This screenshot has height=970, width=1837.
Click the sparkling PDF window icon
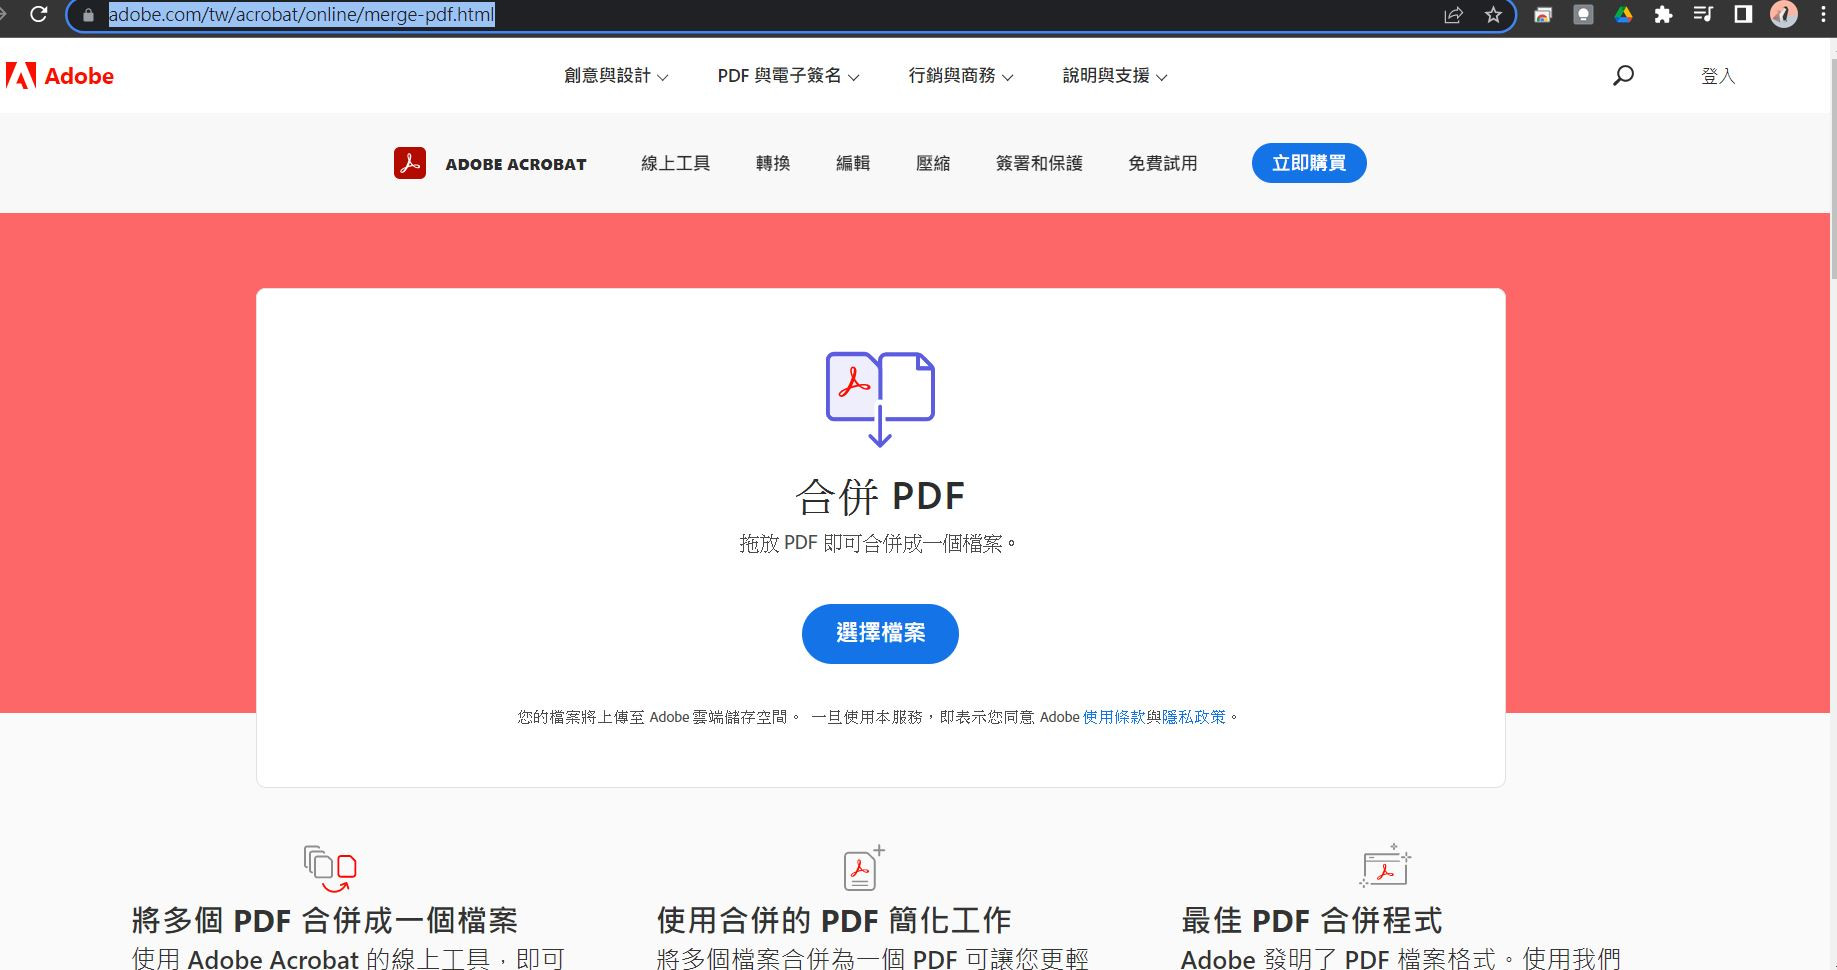coord(1385,866)
